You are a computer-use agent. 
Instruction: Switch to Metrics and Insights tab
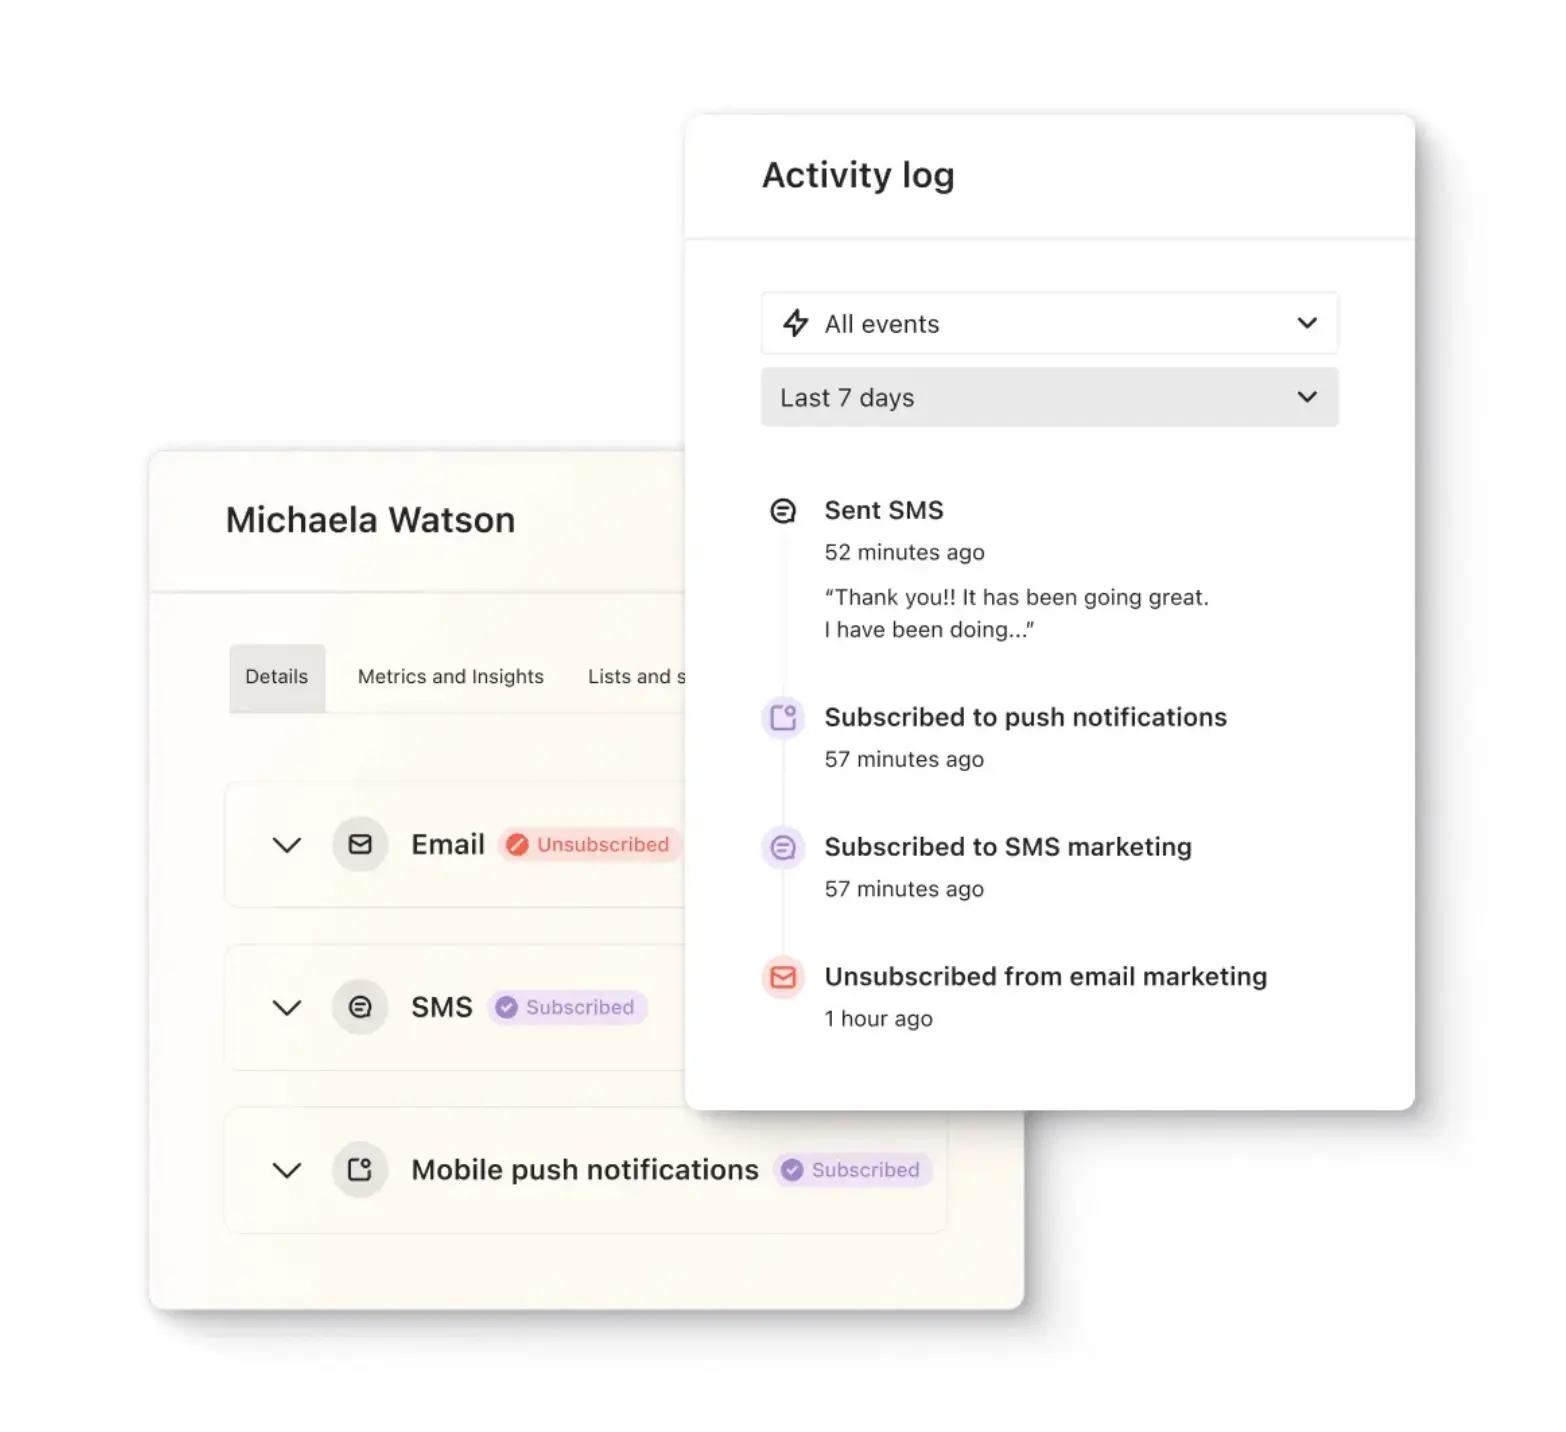[449, 676]
